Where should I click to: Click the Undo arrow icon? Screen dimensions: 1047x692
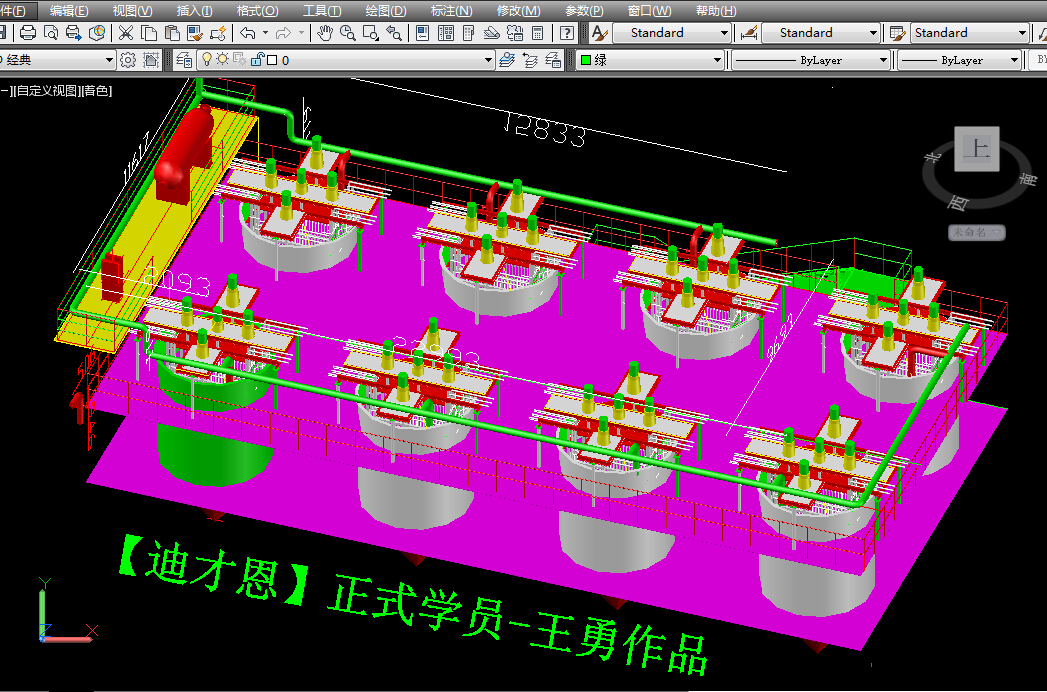tap(248, 33)
